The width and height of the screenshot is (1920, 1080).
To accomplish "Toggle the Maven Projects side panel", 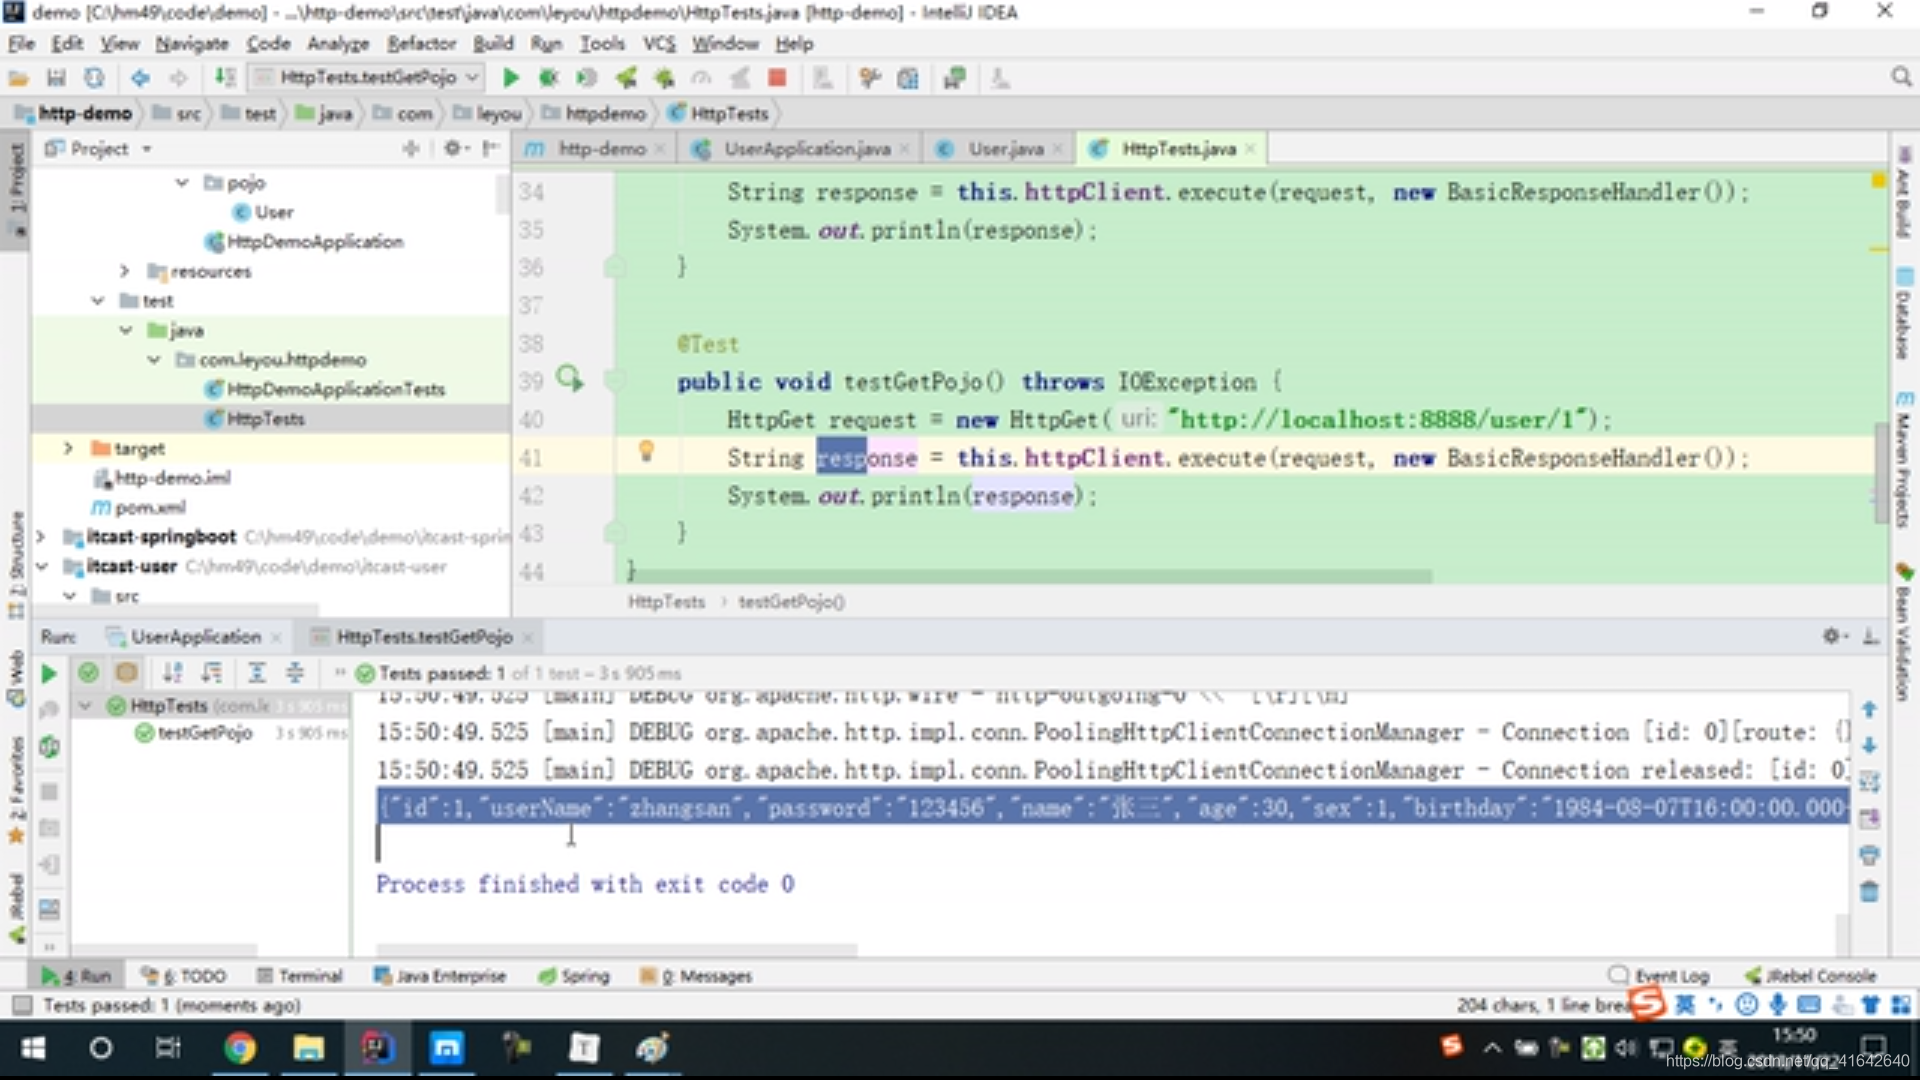I will tap(1903, 458).
